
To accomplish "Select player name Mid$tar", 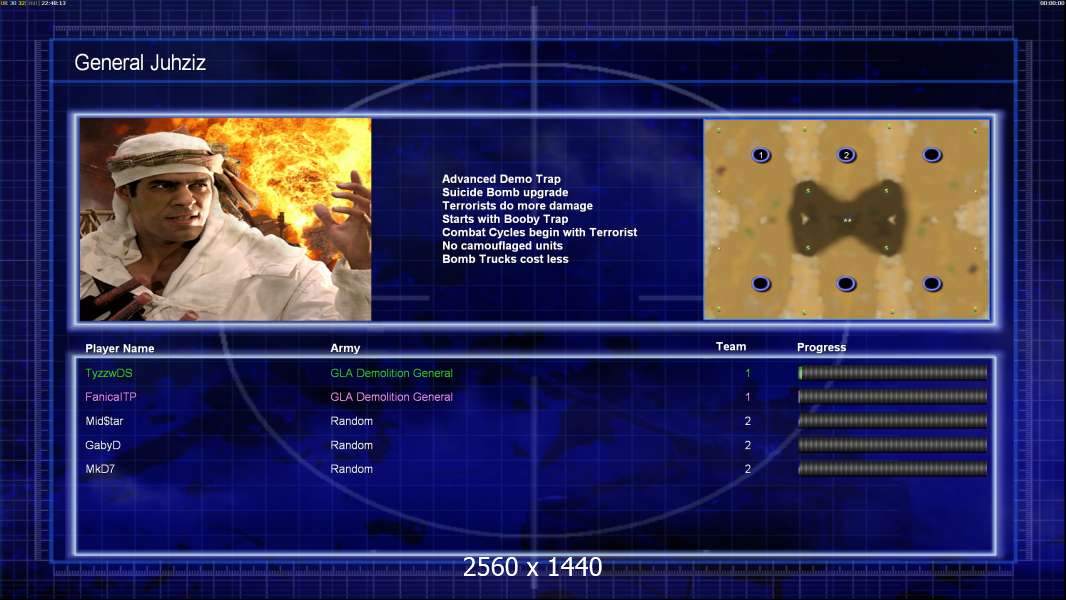I will [x=104, y=421].
